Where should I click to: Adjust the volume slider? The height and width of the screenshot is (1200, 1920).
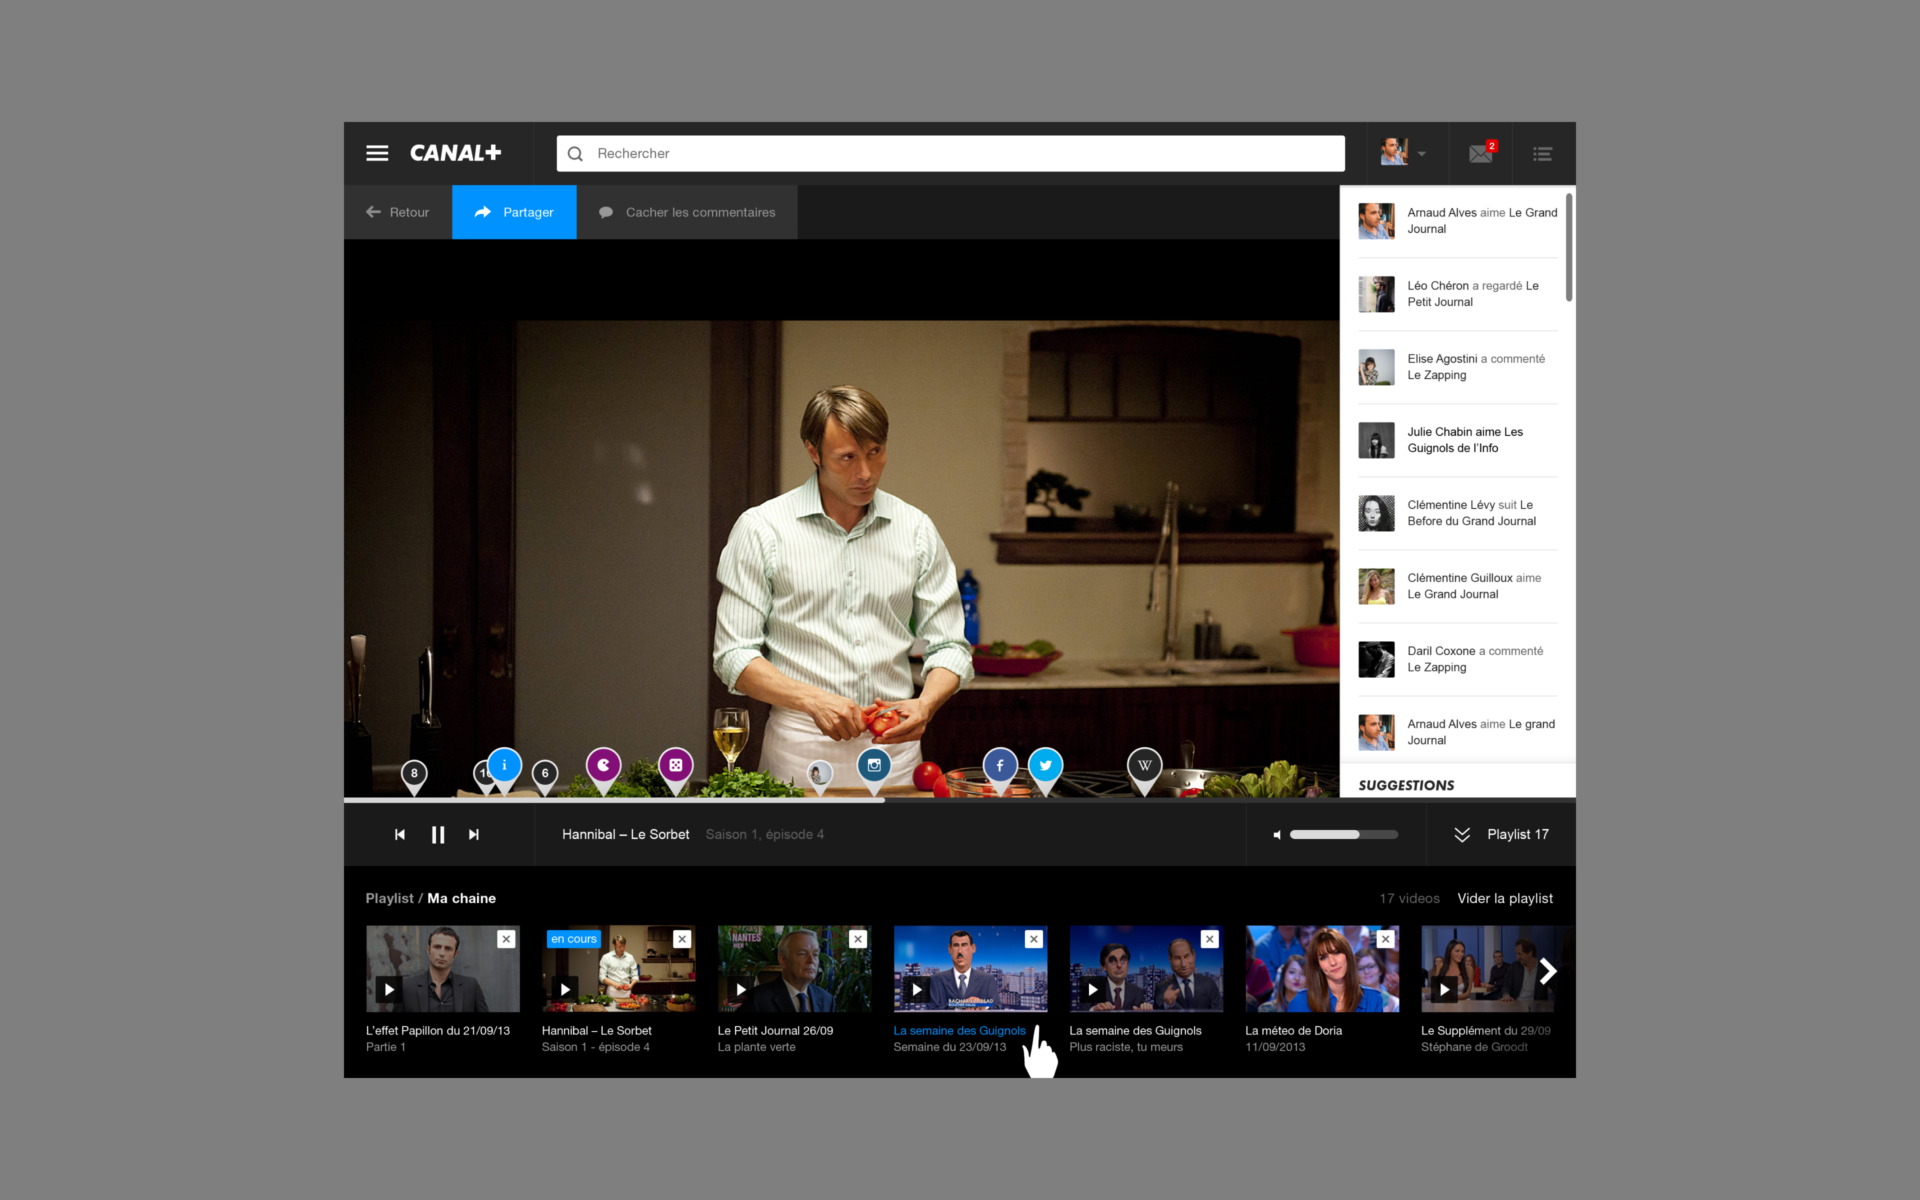tap(1343, 835)
